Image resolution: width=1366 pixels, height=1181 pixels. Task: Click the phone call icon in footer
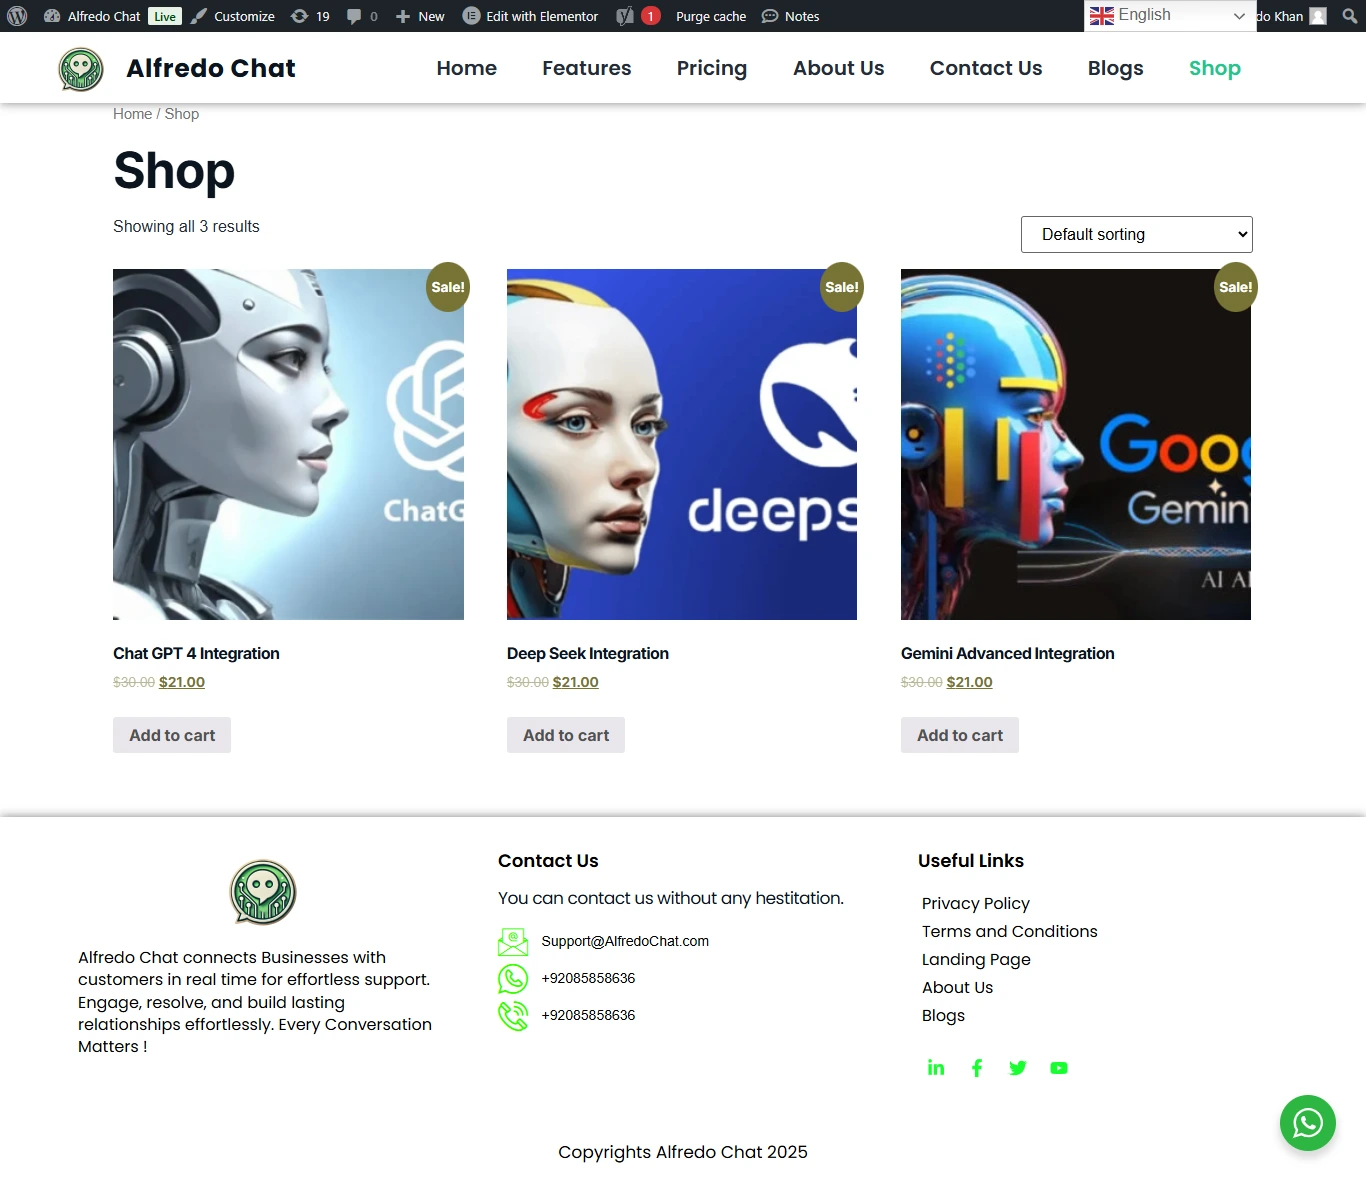(x=513, y=1016)
